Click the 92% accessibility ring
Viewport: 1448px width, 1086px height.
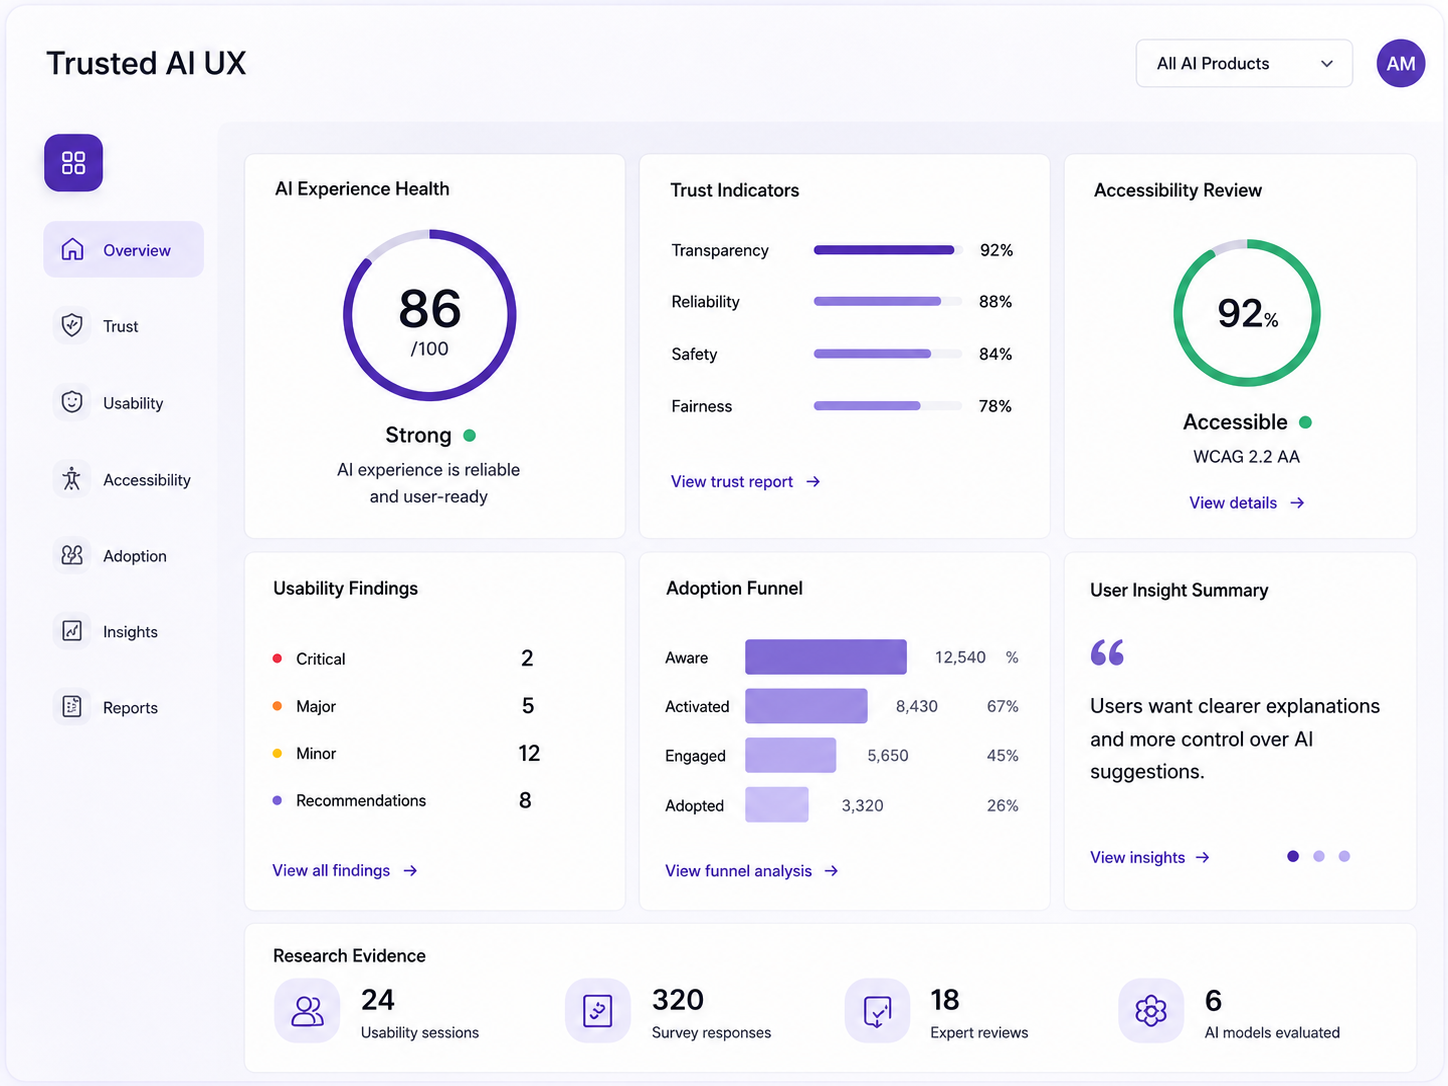coord(1247,313)
